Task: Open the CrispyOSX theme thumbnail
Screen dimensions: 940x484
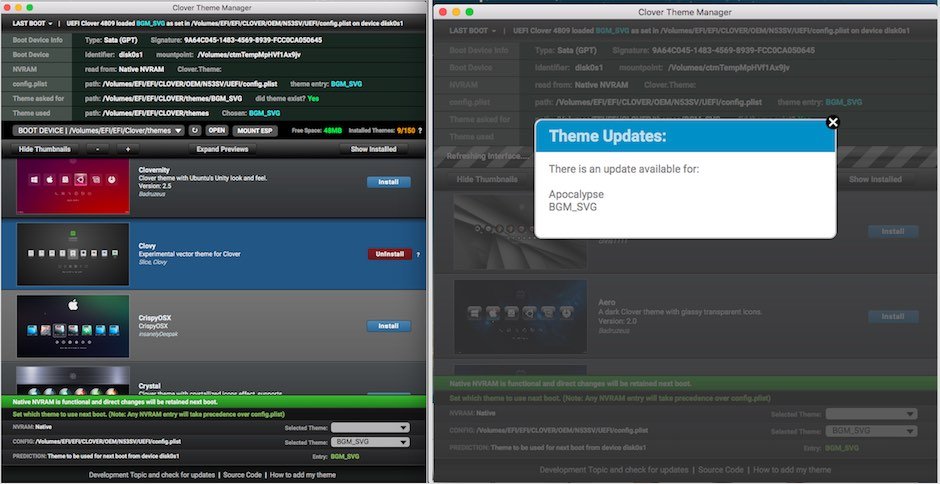Action: 73,326
